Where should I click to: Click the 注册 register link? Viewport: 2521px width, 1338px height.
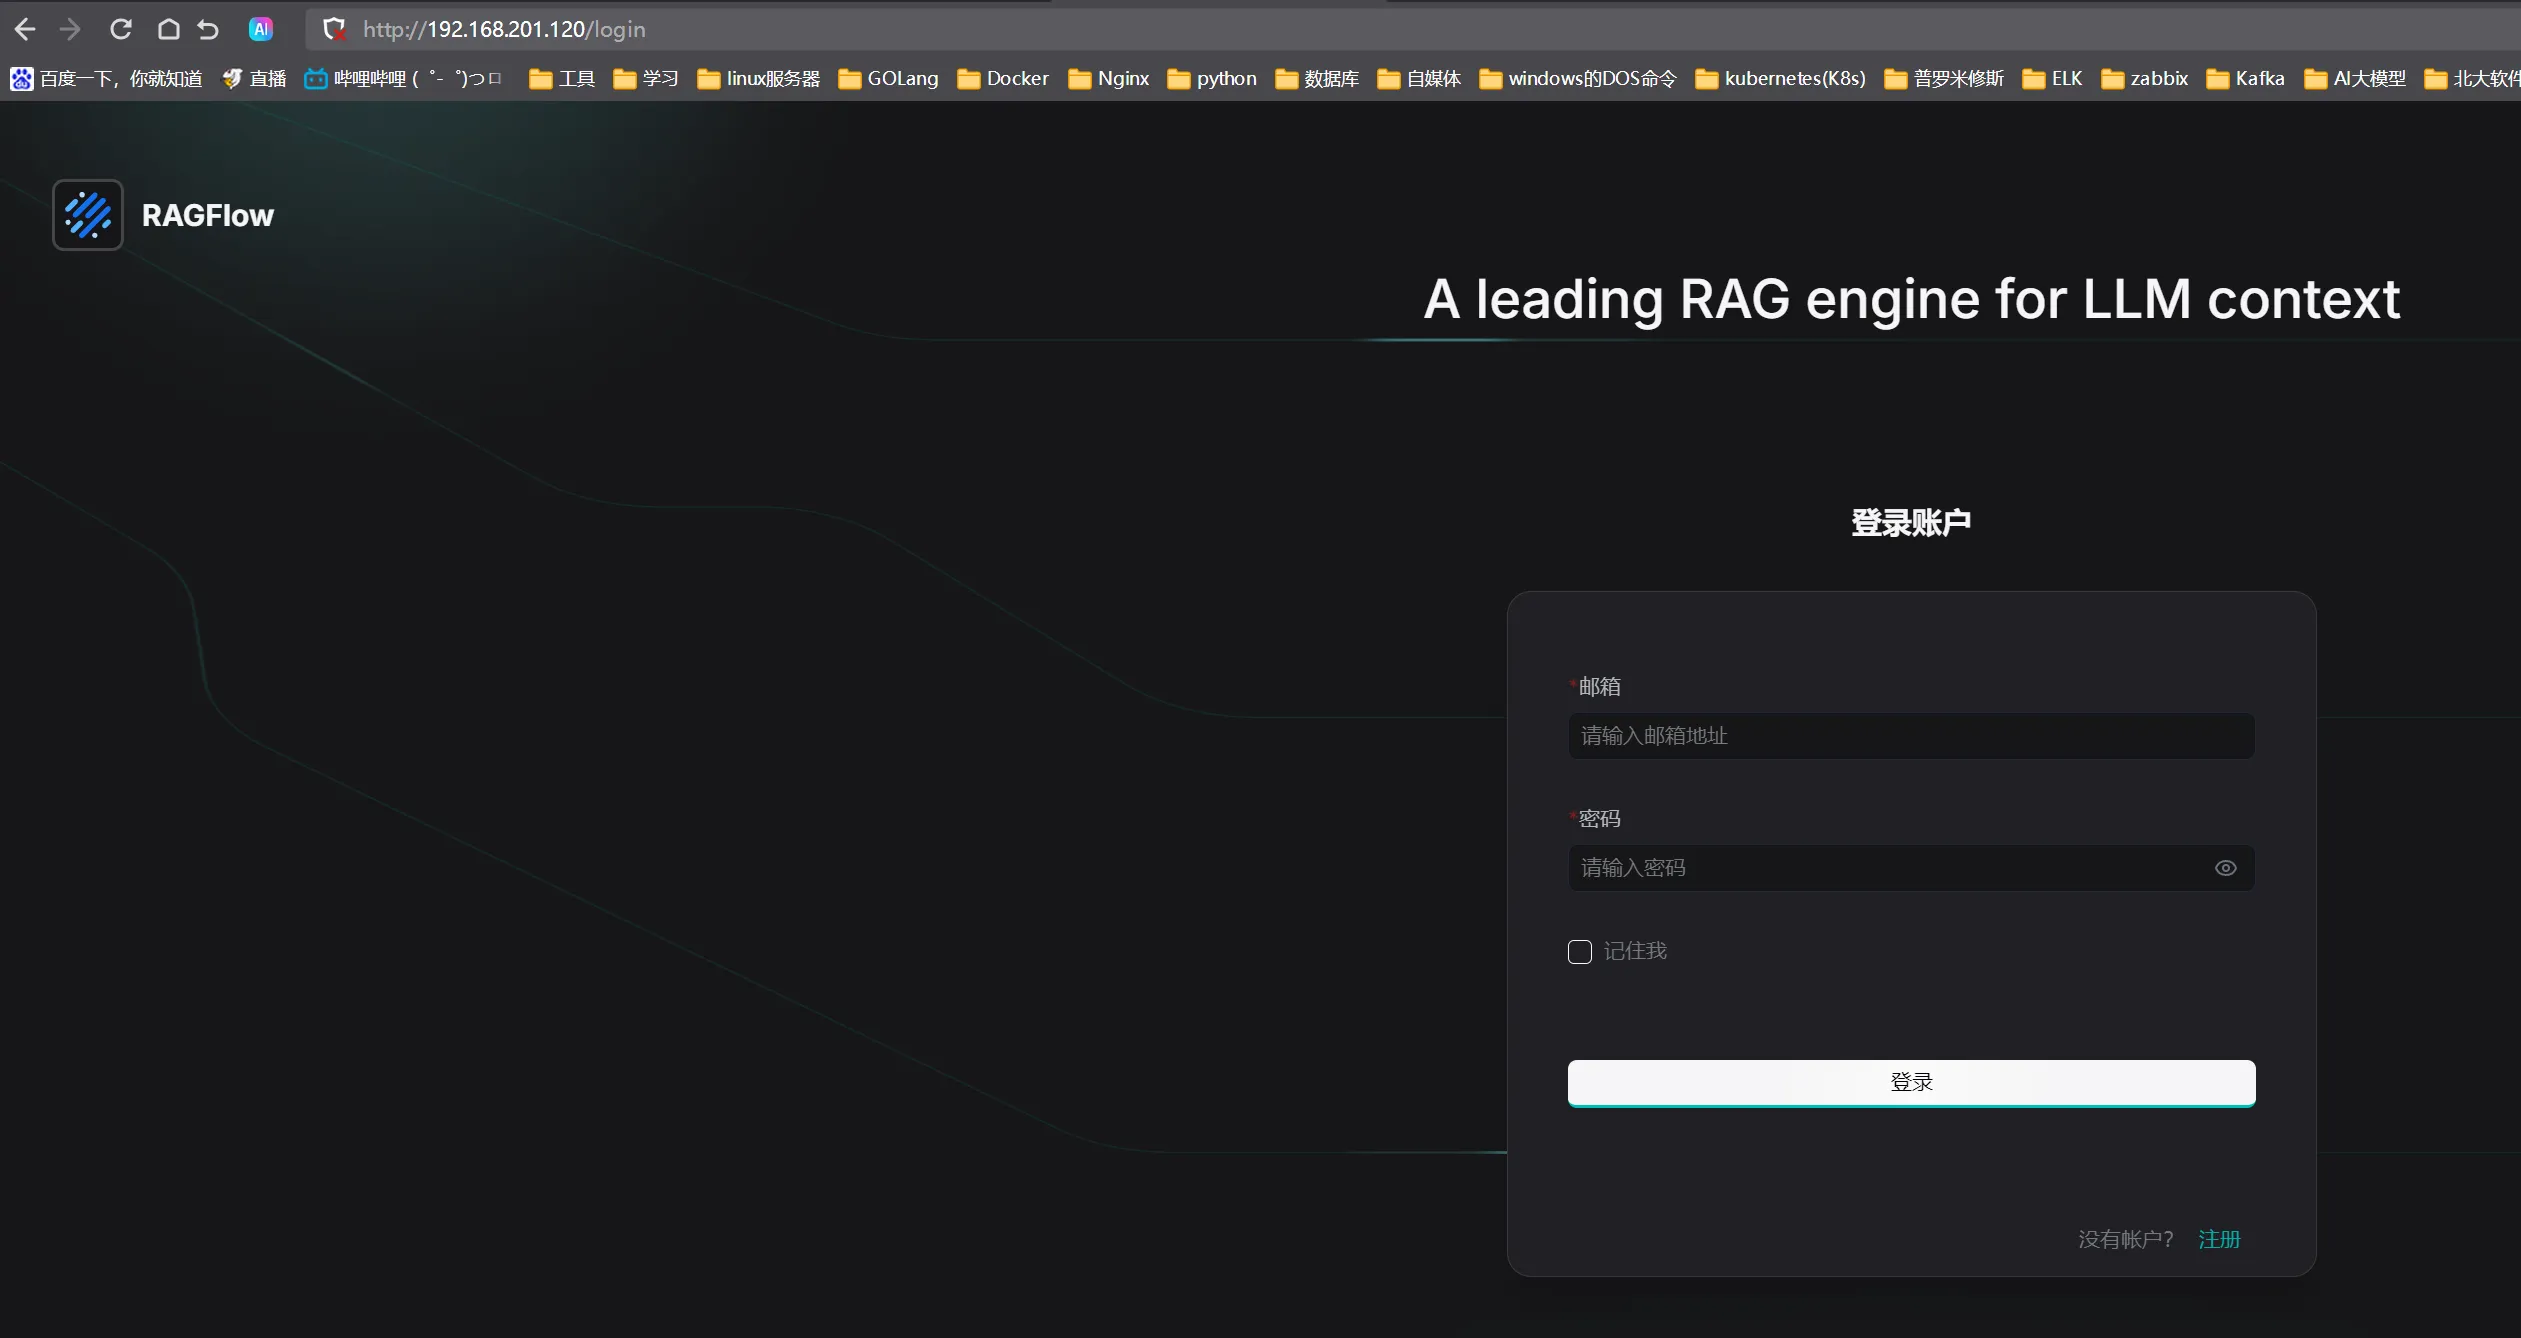click(2219, 1239)
